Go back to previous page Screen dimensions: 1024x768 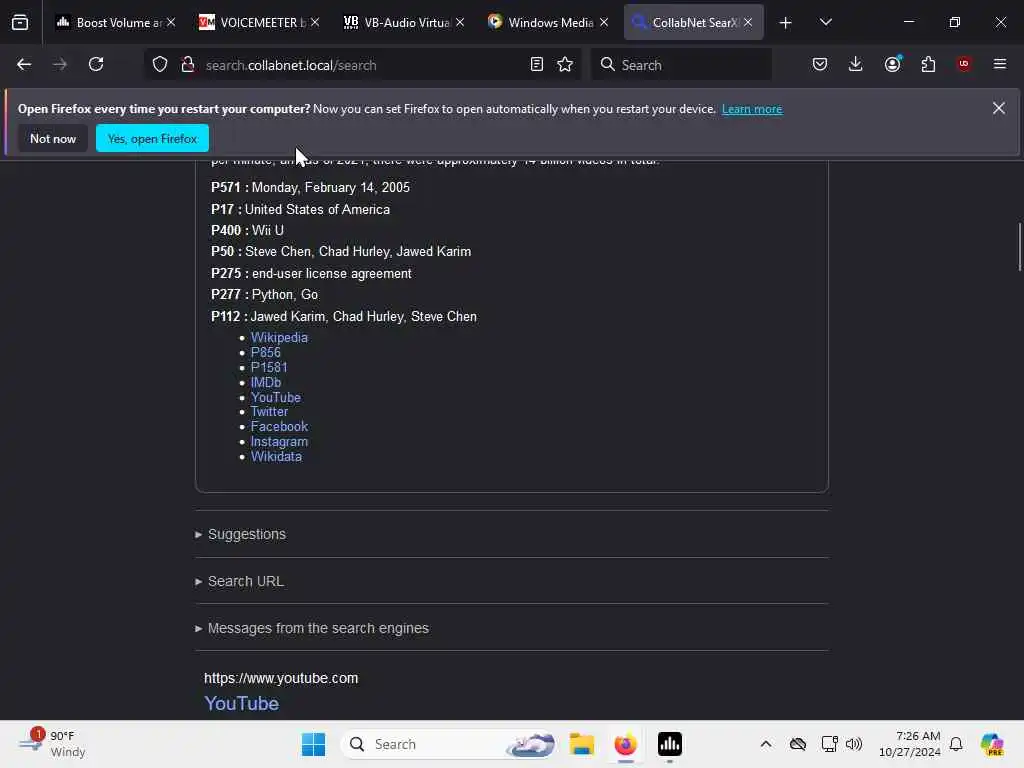24,64
